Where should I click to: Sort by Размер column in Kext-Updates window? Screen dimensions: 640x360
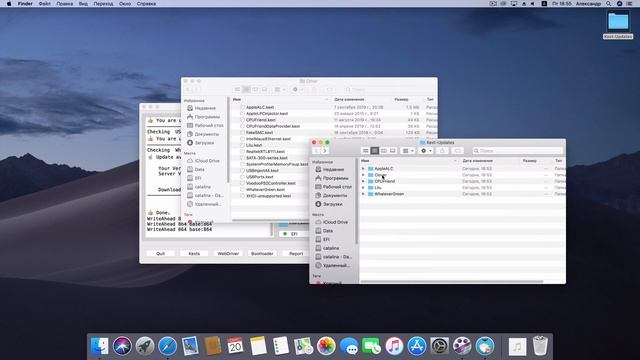click(x=535, y=161)
